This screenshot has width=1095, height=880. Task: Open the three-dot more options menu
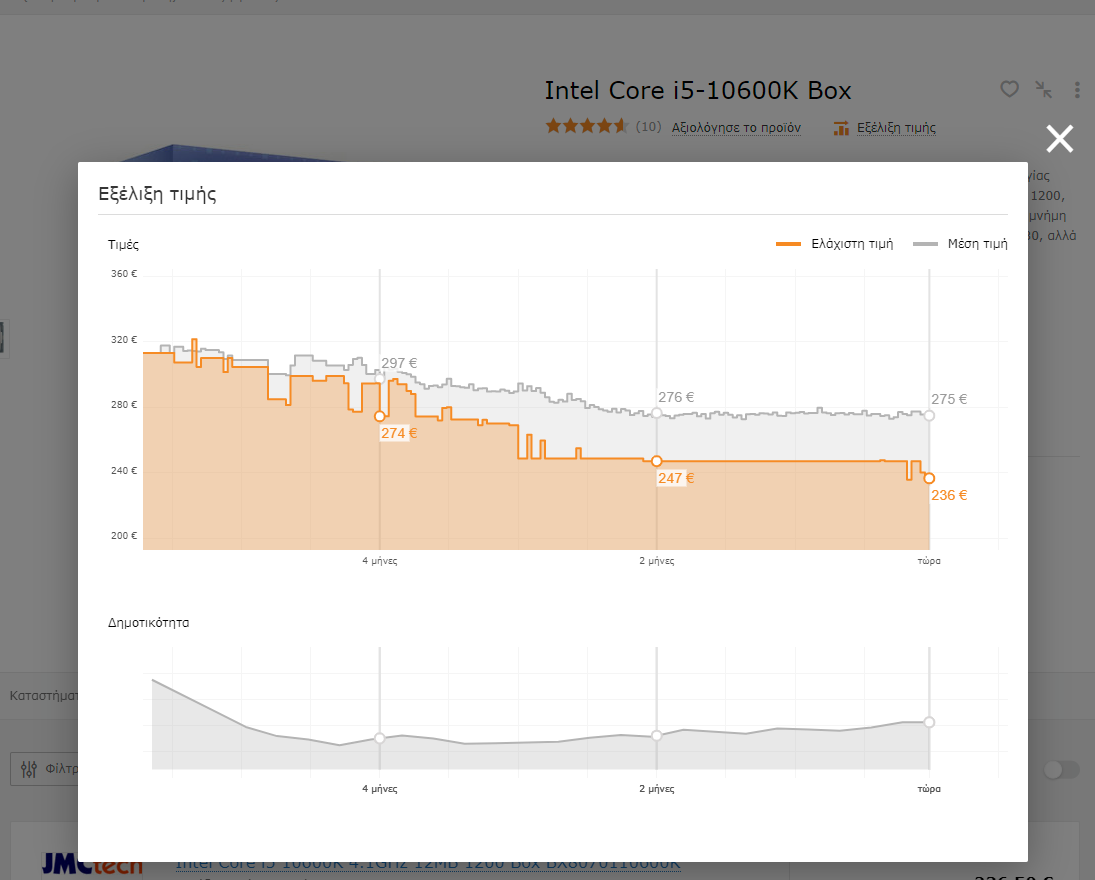click(1077, 89)
